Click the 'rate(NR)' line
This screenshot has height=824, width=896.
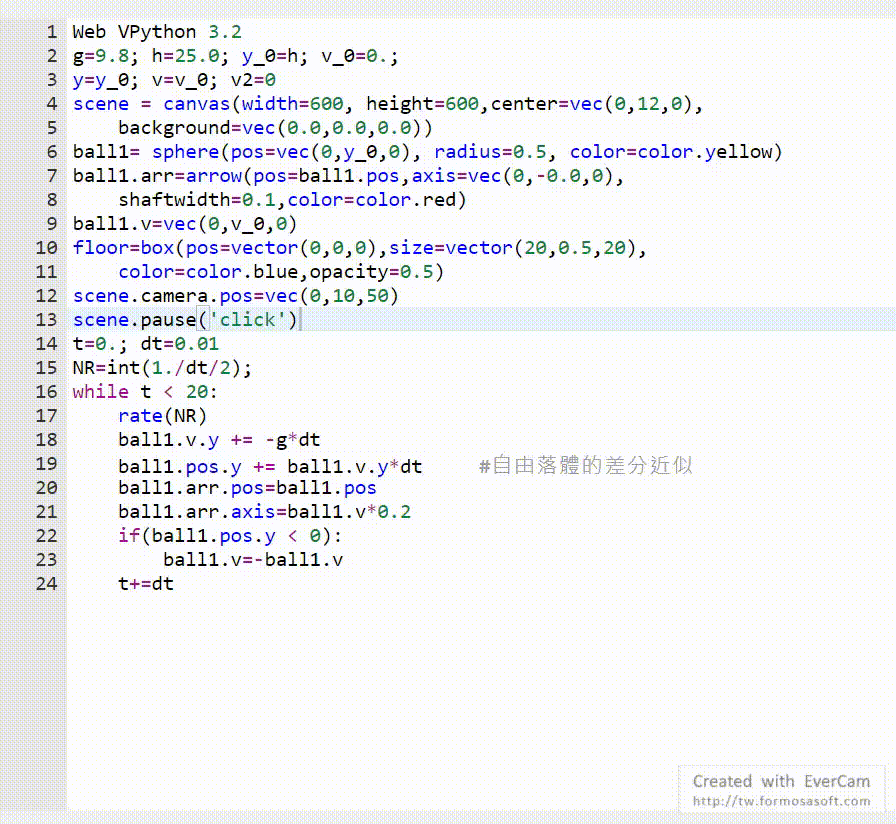[162, 416]
